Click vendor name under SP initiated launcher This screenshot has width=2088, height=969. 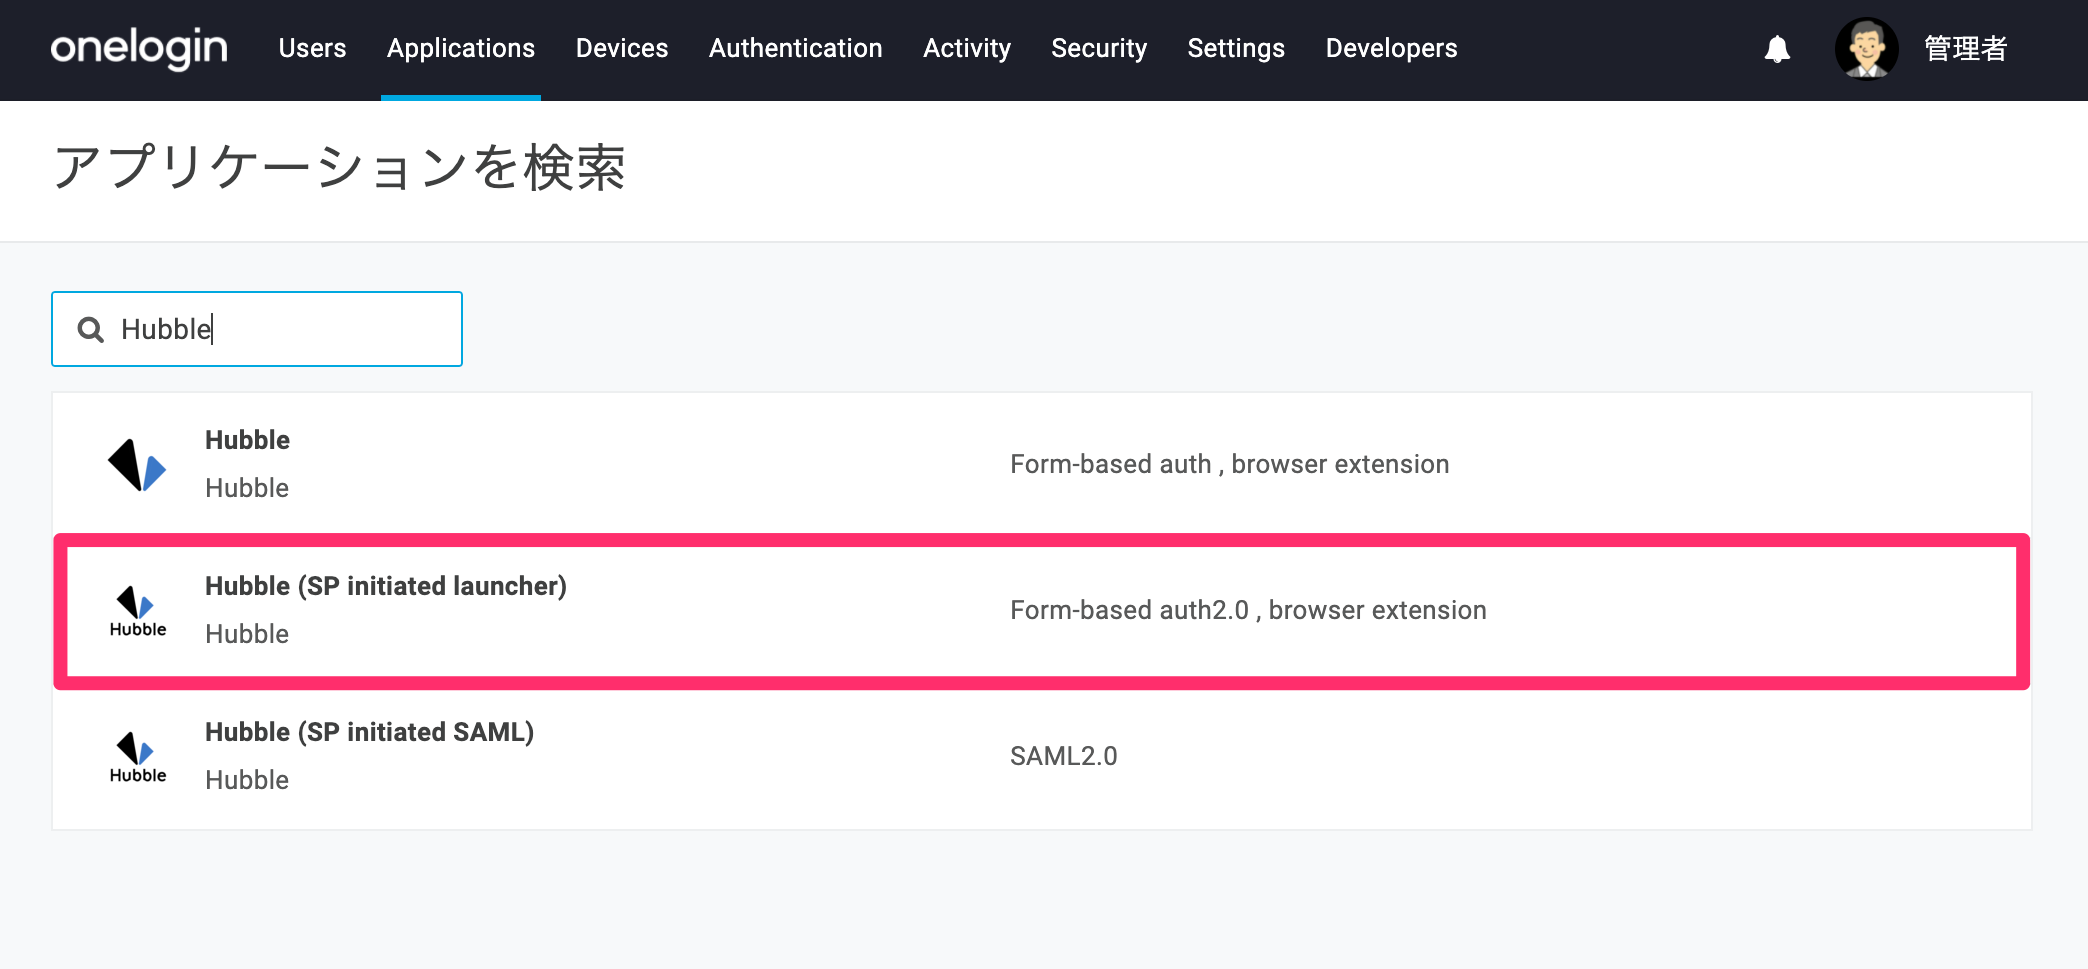[247, 634]
